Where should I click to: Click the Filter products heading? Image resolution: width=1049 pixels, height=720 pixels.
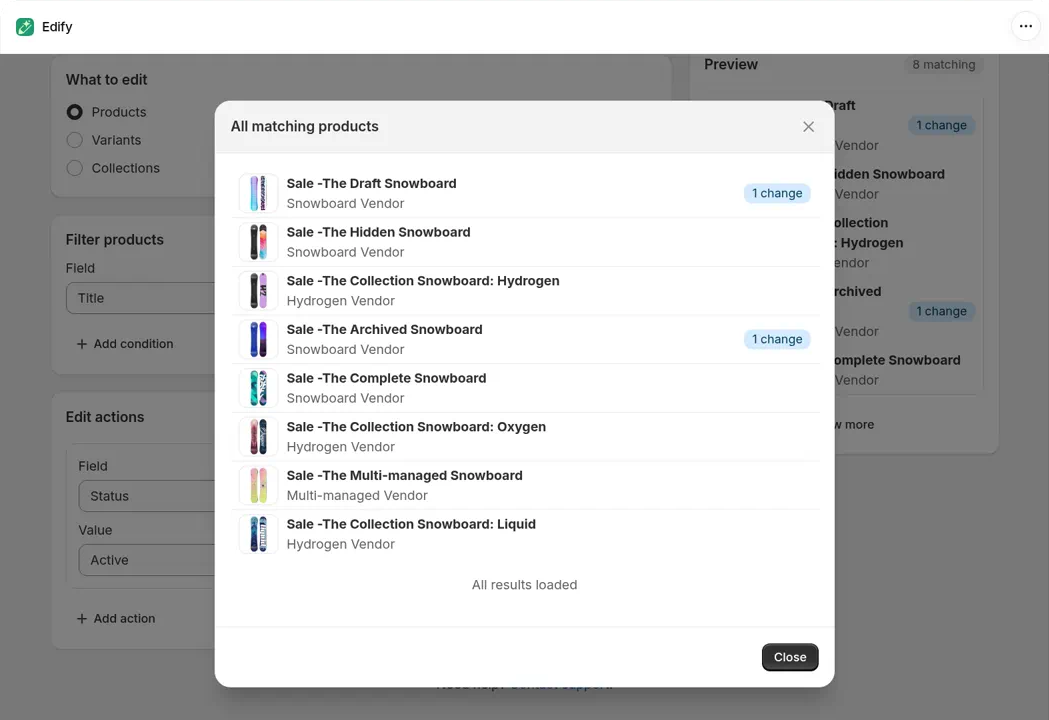pos(114,240)
